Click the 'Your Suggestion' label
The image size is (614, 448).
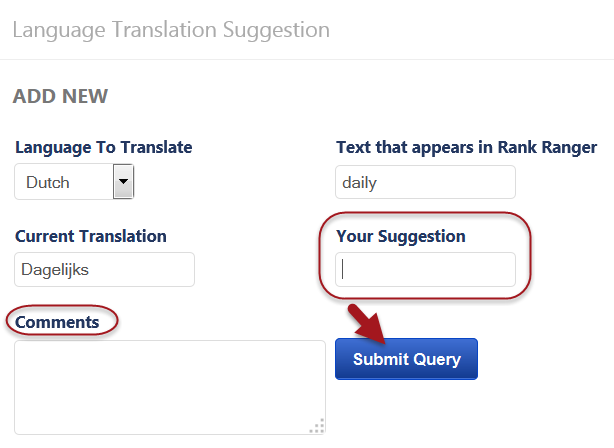401,237
